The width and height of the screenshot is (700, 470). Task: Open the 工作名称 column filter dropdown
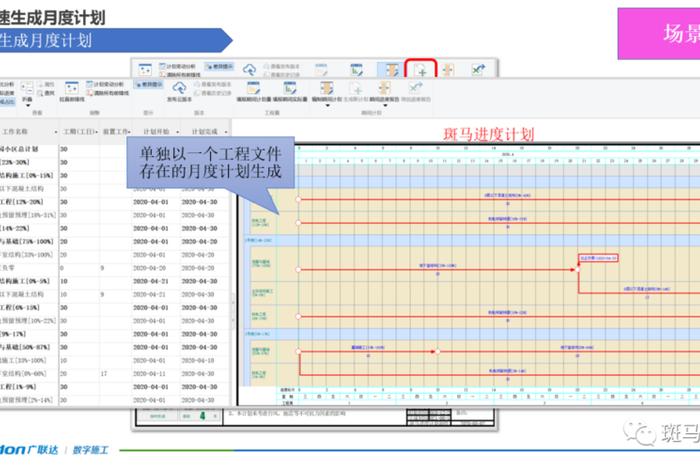(55, 131)
